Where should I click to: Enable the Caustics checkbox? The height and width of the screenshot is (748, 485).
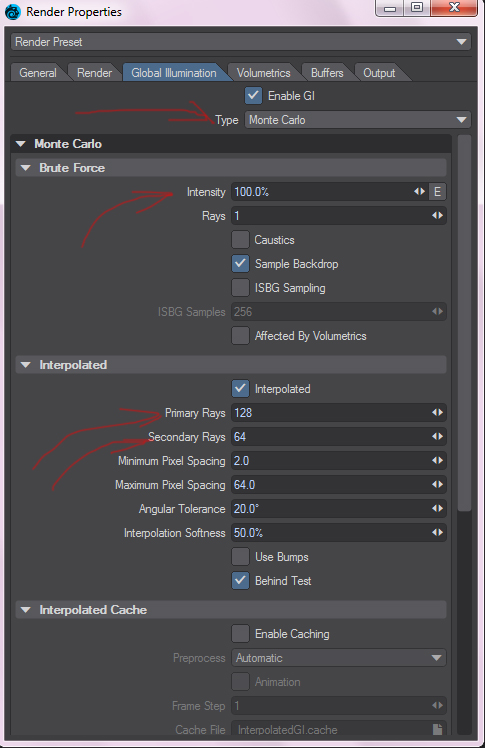point(240,239)
